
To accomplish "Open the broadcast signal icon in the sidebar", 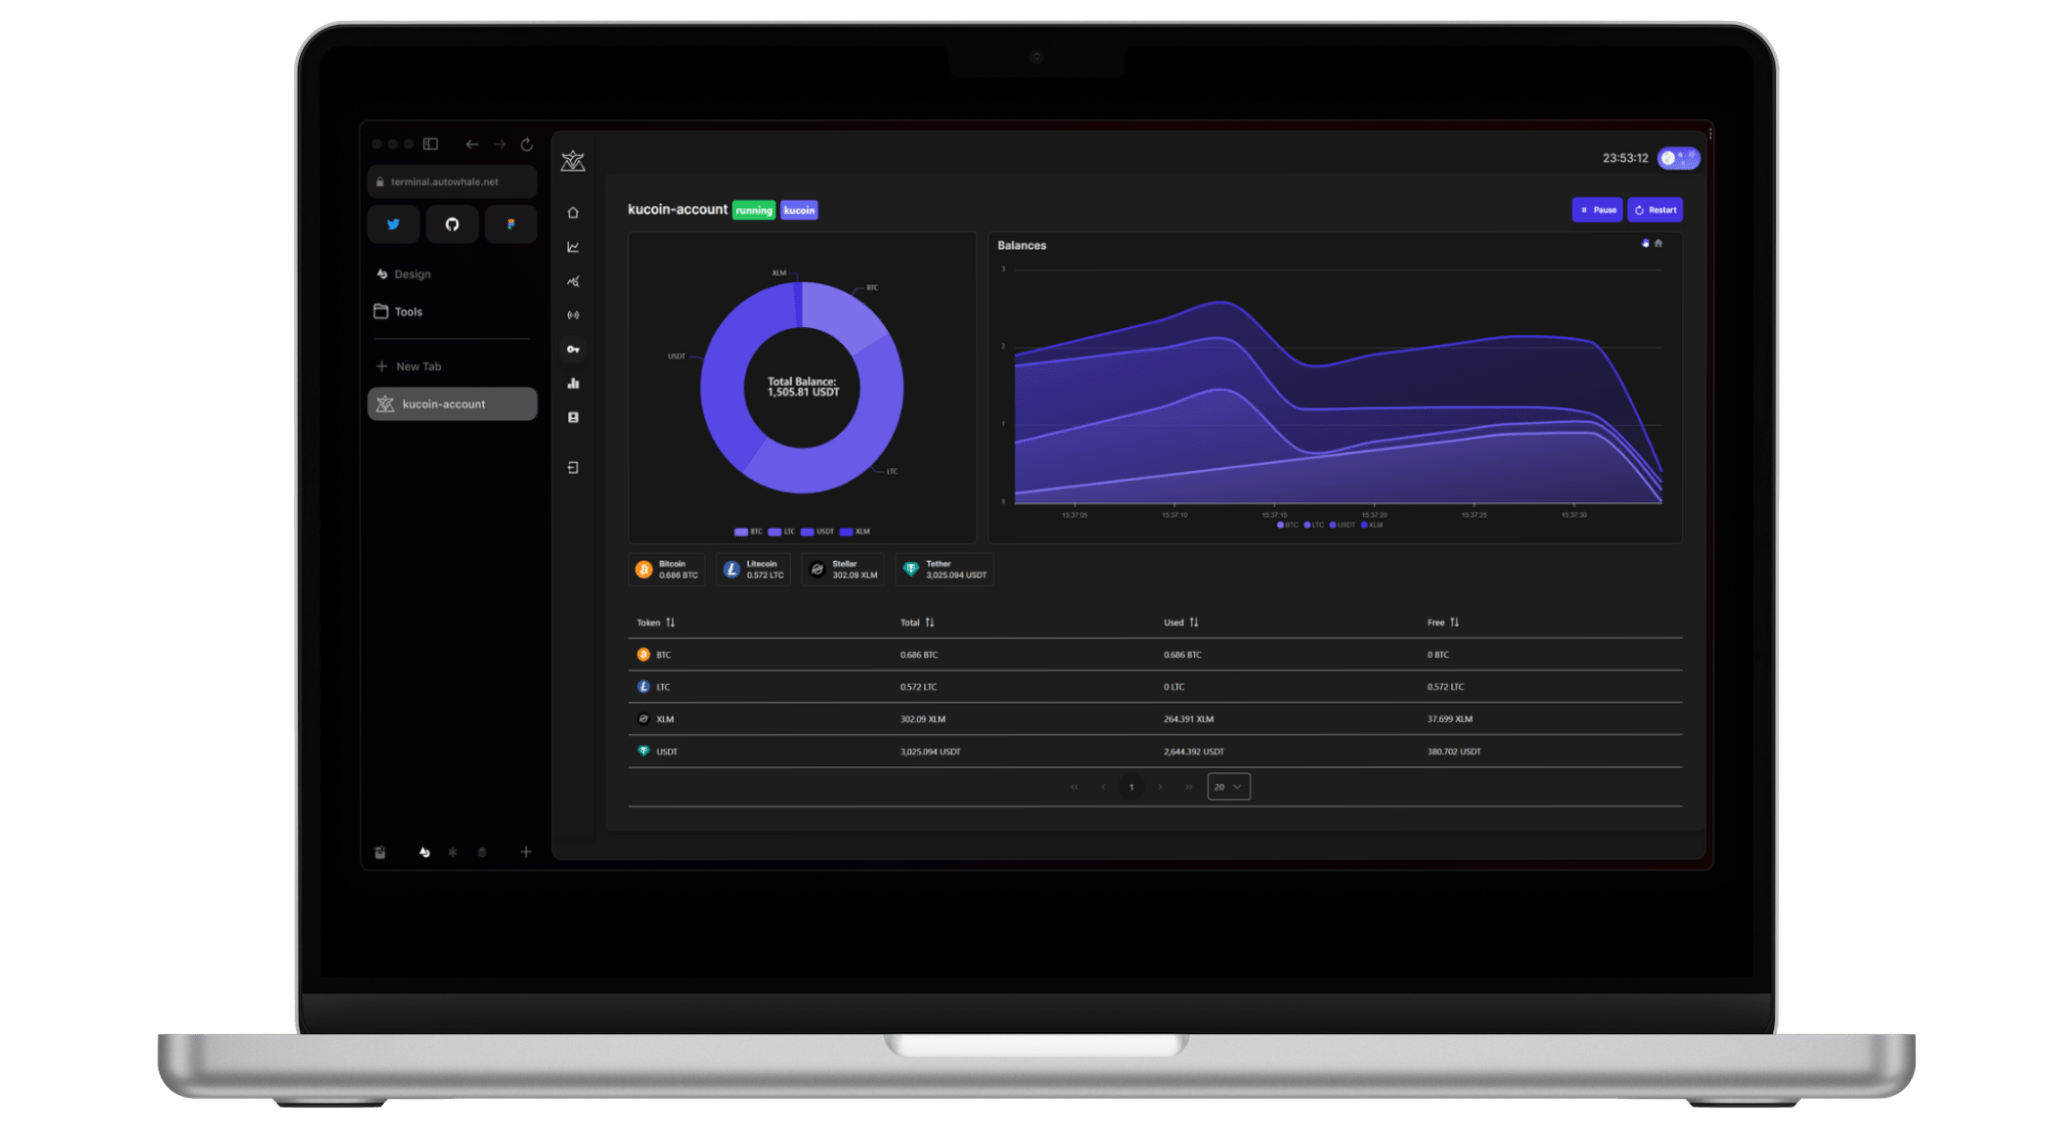I will click(x=573, y=315).
